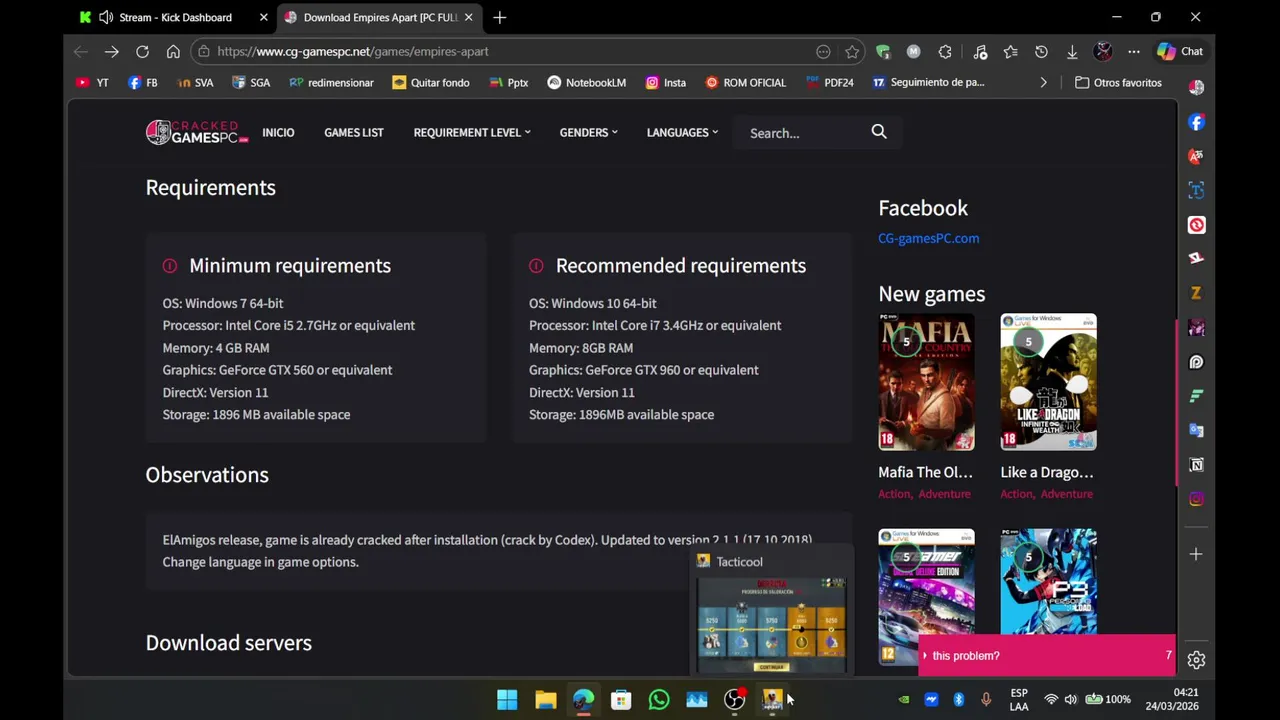Open the Google Translate sidebar icon

[x=1196, y=430]
